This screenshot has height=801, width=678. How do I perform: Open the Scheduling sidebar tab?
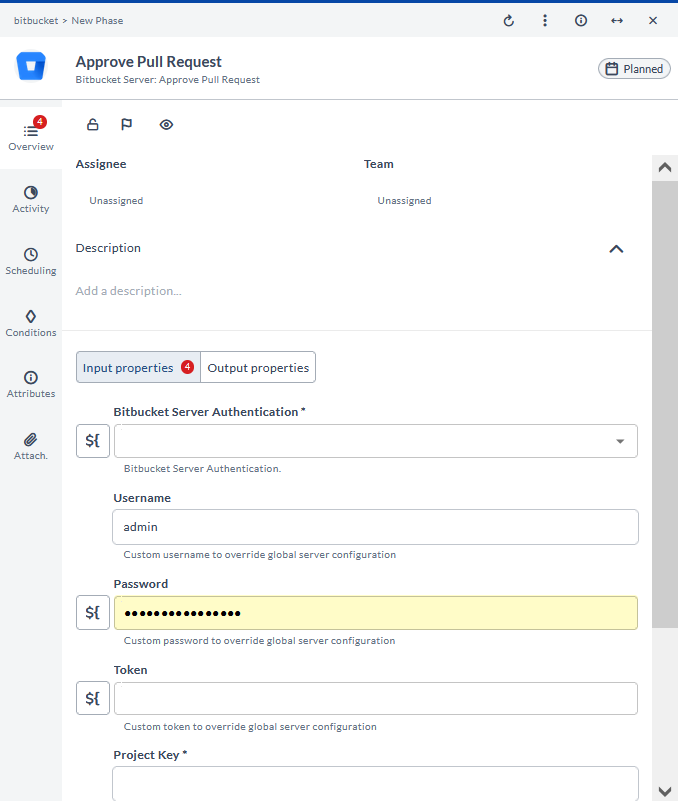point(31,261)
